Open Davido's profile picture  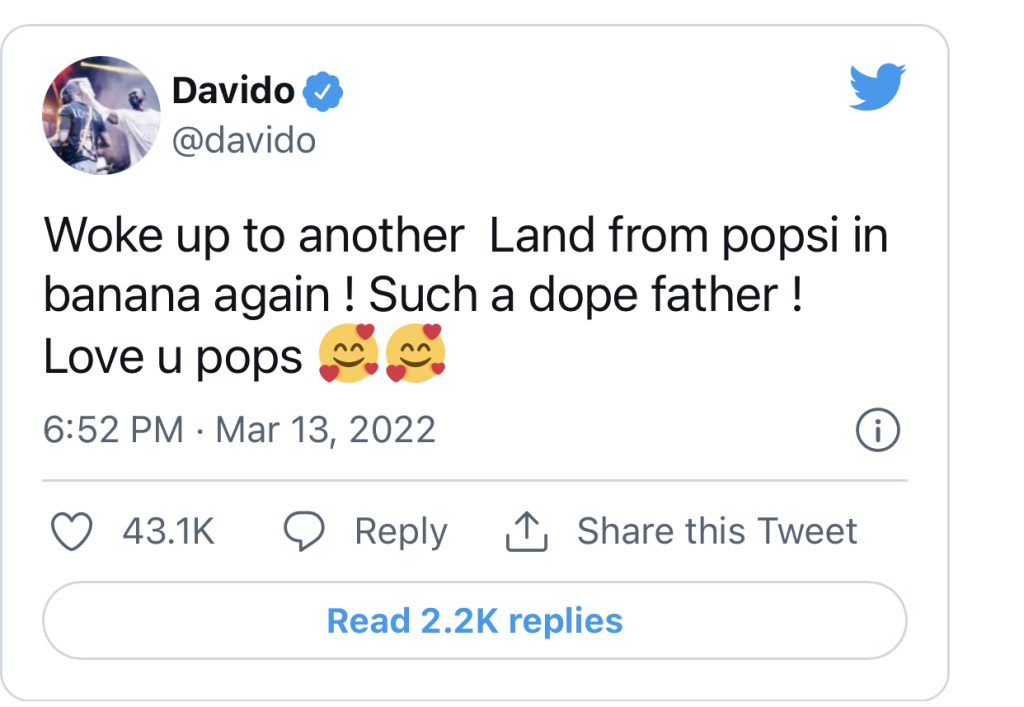(101, 115)
